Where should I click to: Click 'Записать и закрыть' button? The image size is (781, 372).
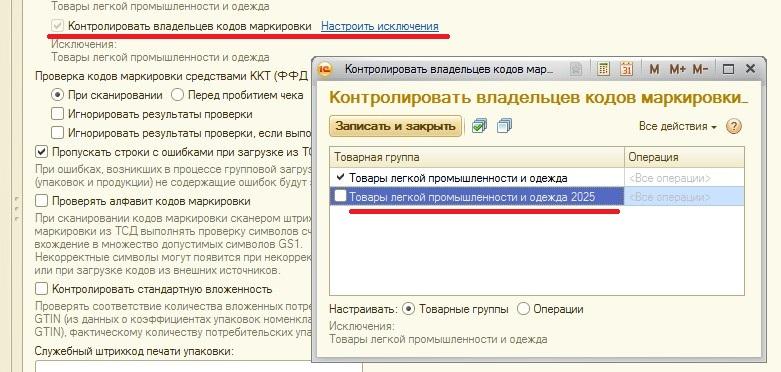395,126
